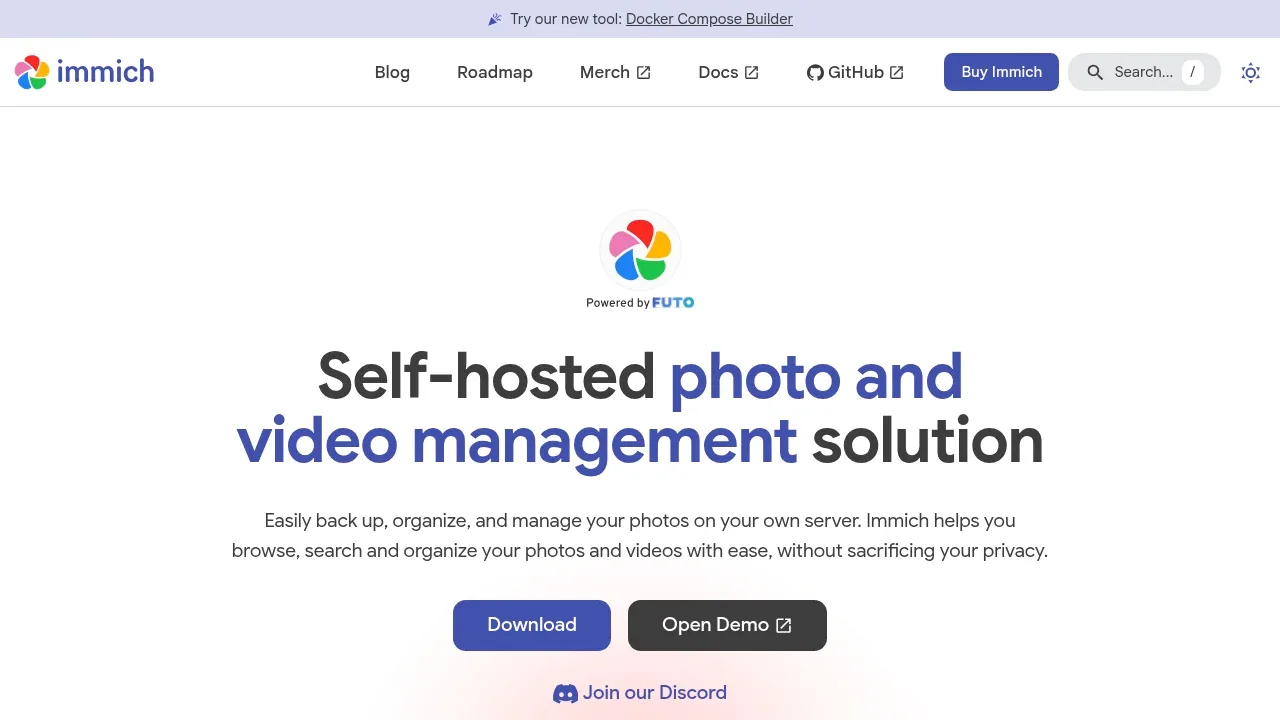Follow the Join our Discord link
This screenshot has width=1280, height=720.
[640, 693]
